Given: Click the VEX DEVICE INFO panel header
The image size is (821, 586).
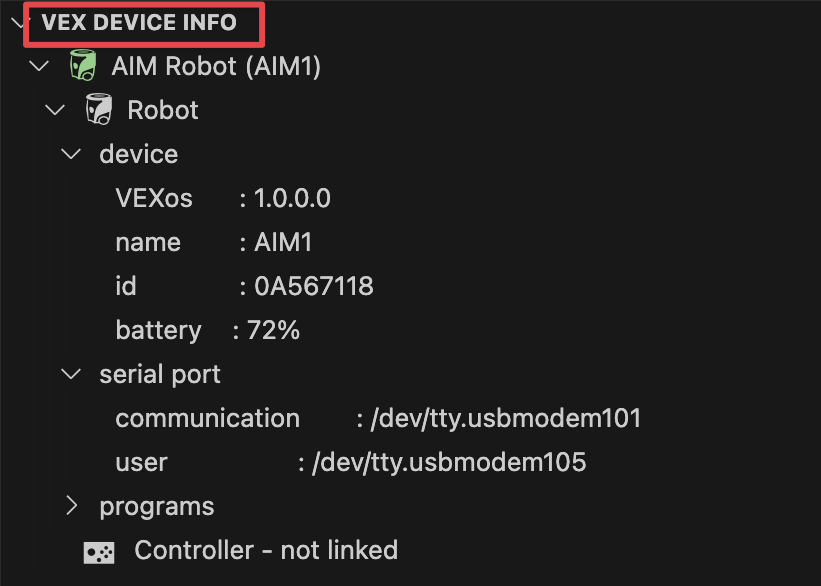Looking at the screenshot, I should 143,22.
